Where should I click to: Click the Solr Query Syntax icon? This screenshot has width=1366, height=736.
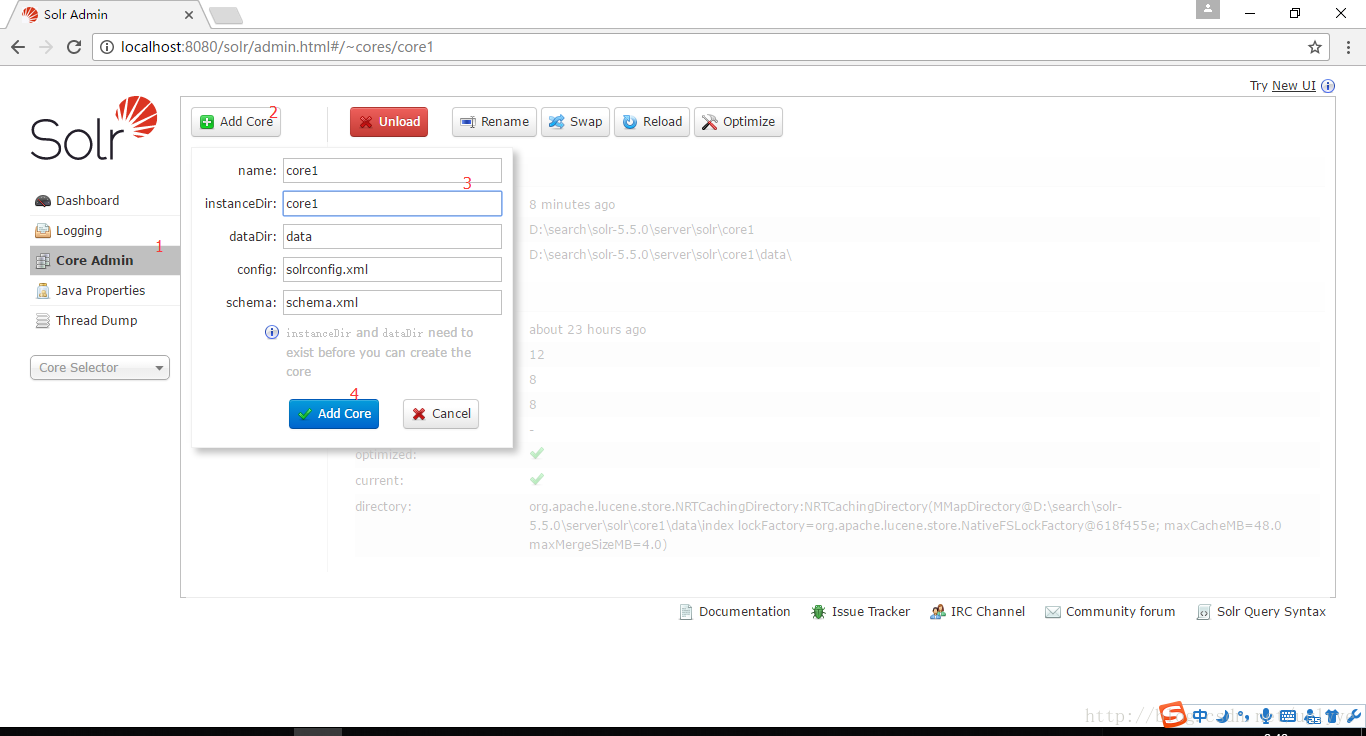pos(1203,612)
